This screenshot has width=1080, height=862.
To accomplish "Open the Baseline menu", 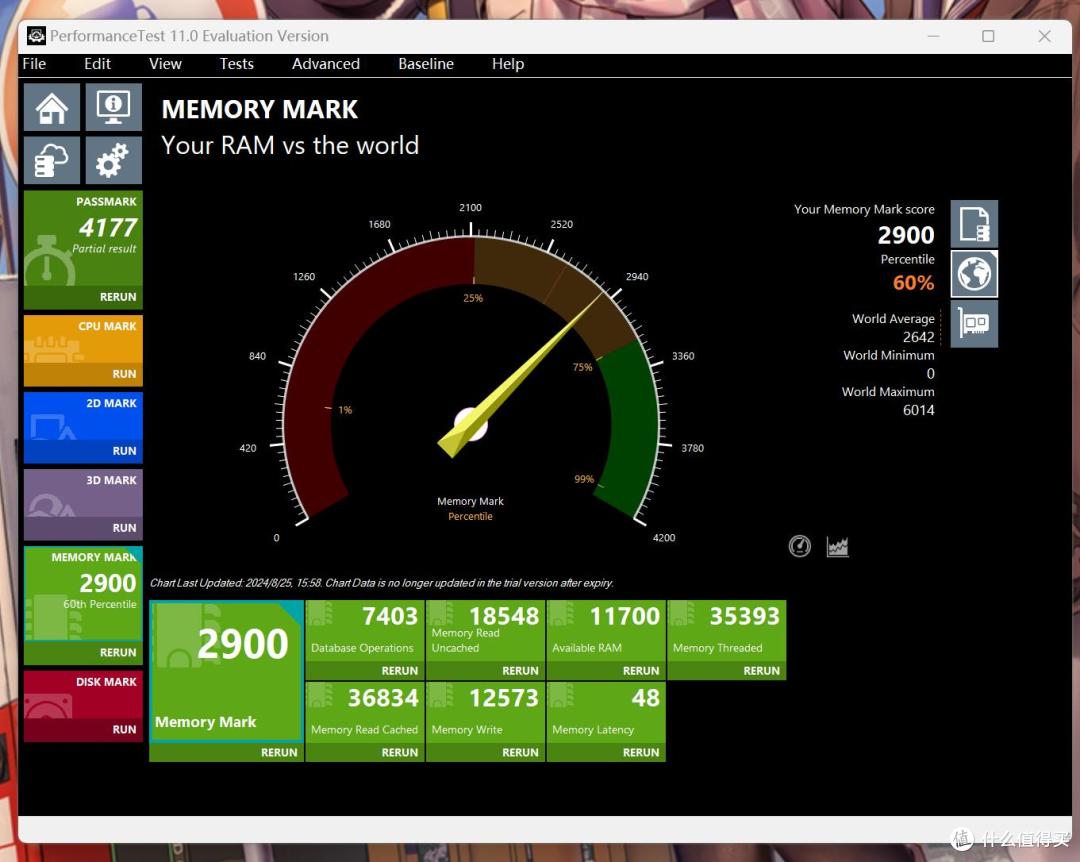I will pyautogui.click(x=426, y=64).
